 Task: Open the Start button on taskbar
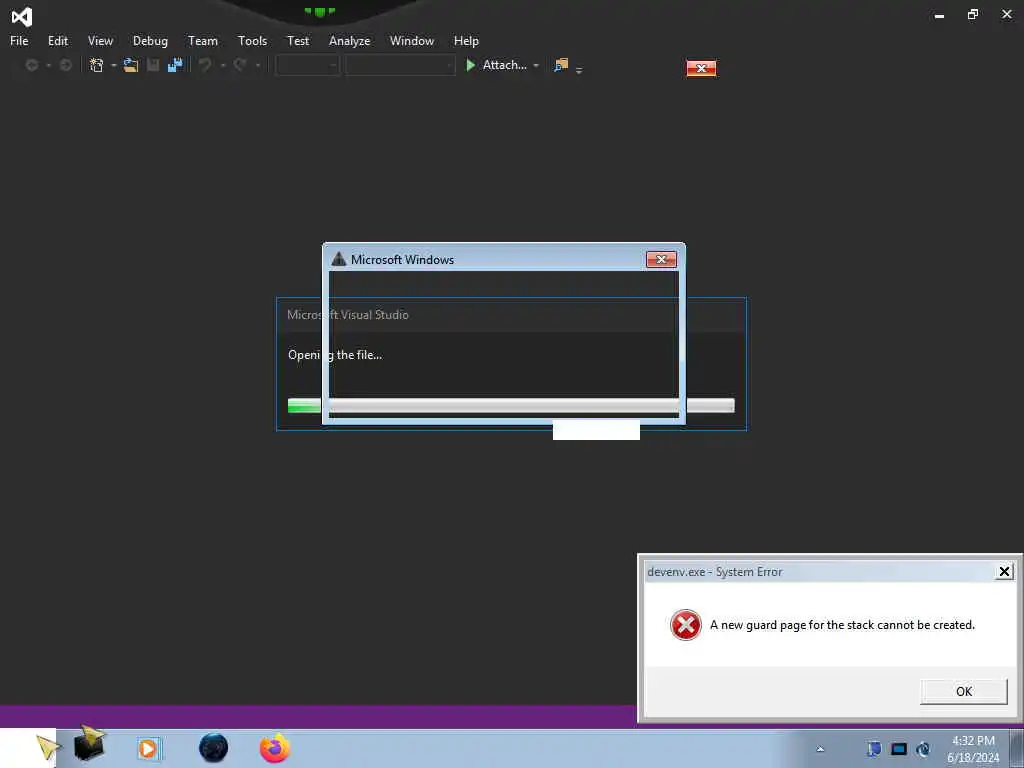[28, 748]
